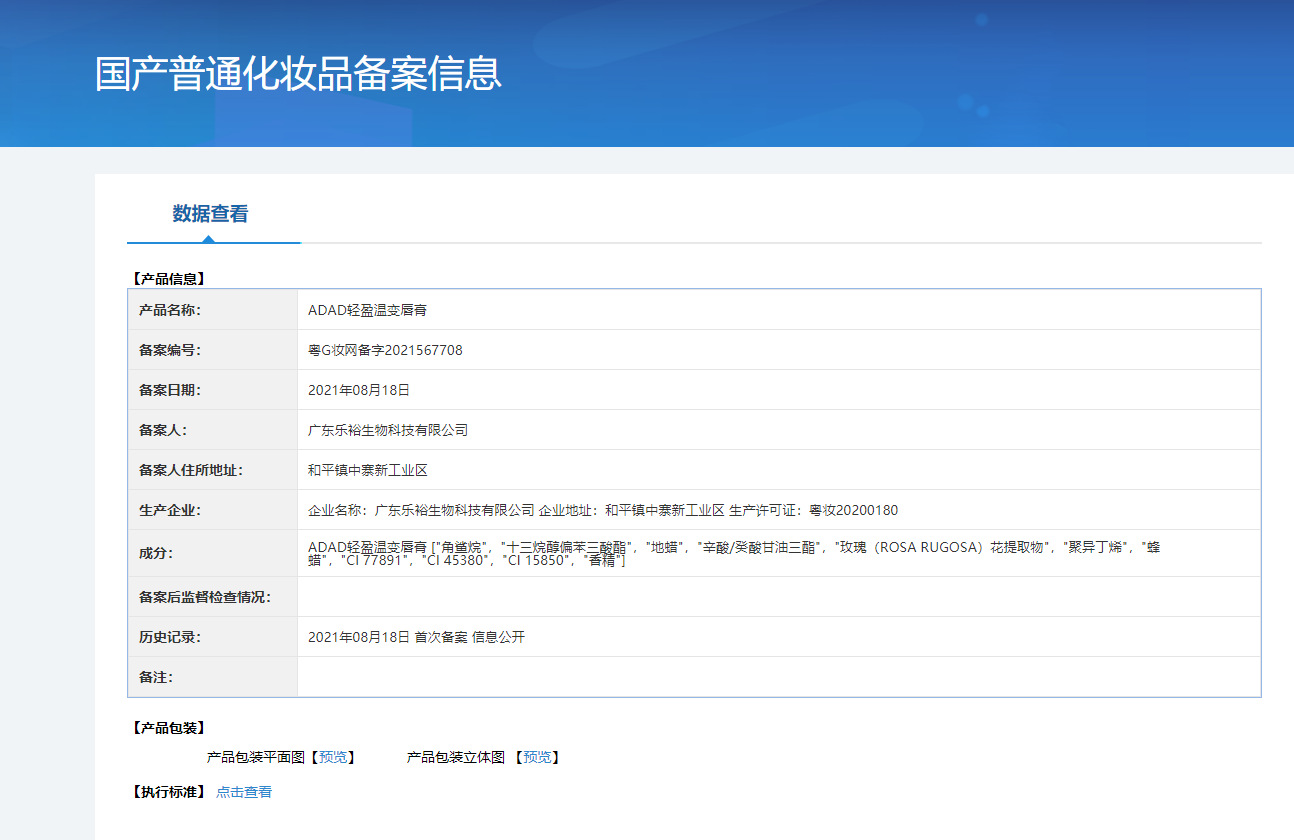Click the 产品包装平面图 label text
Viewport: 1294px width, 840px height.
tap(255, 757)
